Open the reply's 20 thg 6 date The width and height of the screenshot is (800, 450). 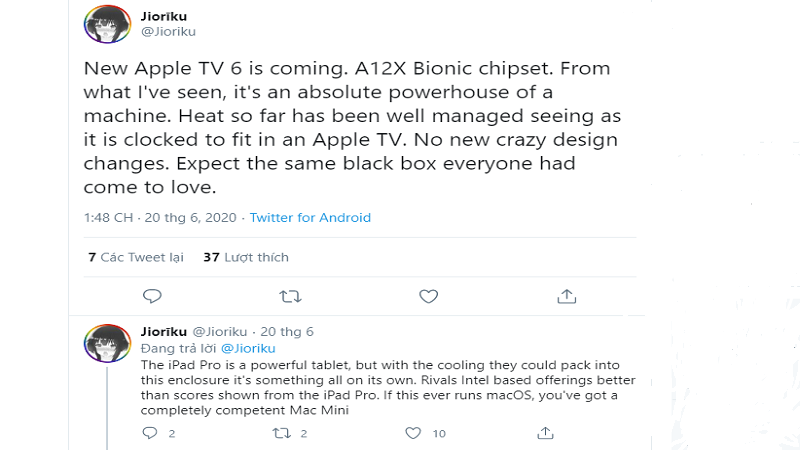[x=287, y=331]
